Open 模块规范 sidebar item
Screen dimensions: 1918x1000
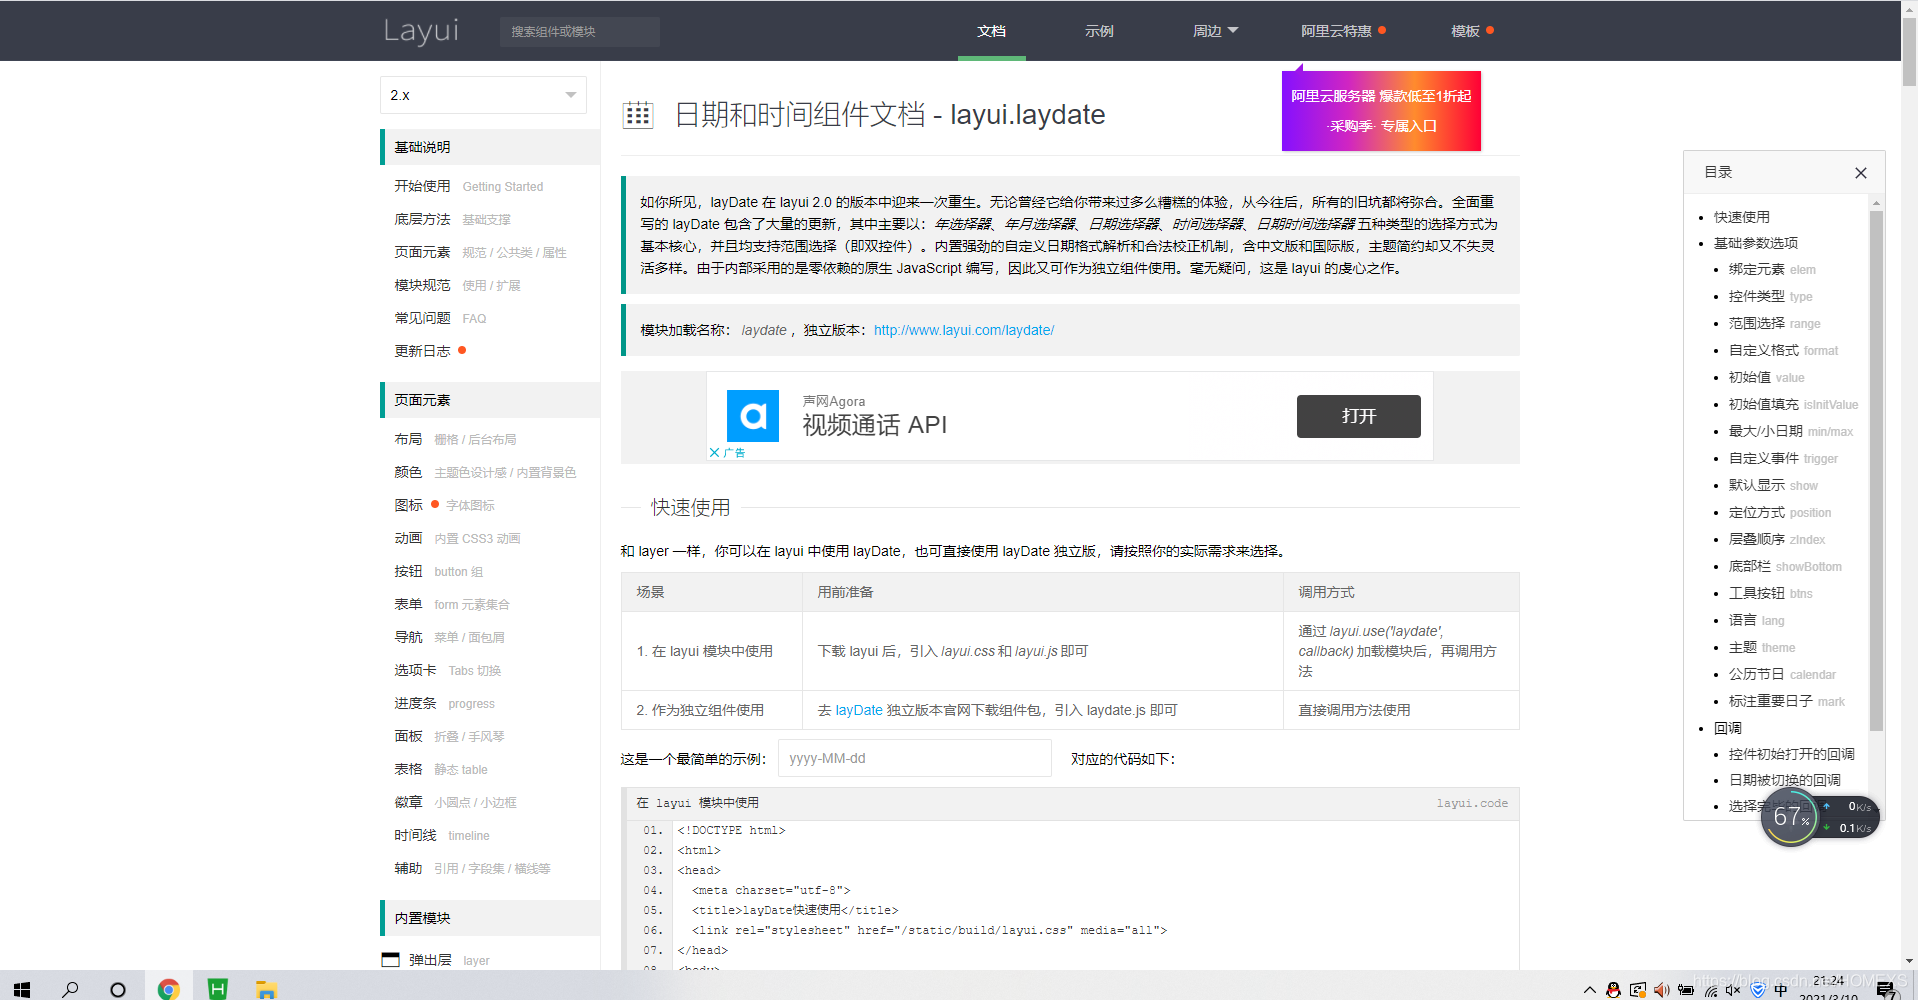(457, 285)
